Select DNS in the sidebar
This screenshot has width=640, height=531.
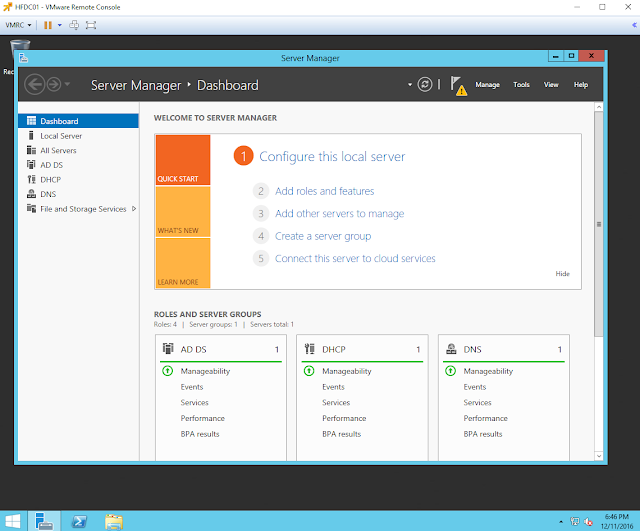(x=78, y=194)
